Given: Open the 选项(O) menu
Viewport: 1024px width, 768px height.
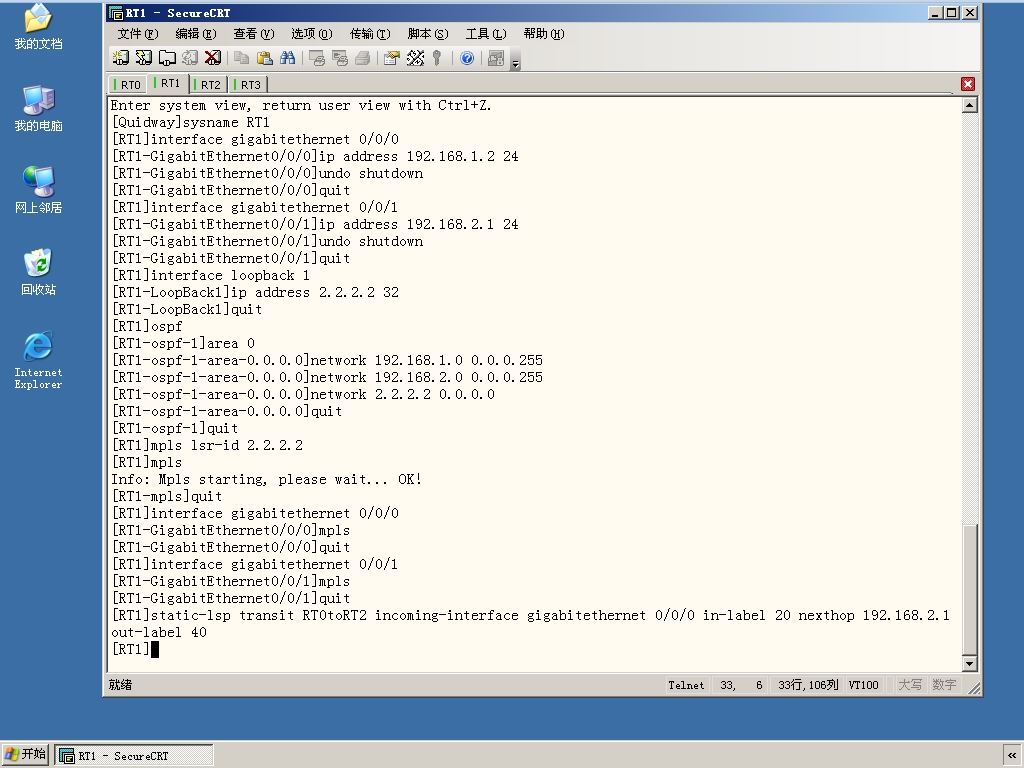Looking at the screenshot, I should [312, 34].
